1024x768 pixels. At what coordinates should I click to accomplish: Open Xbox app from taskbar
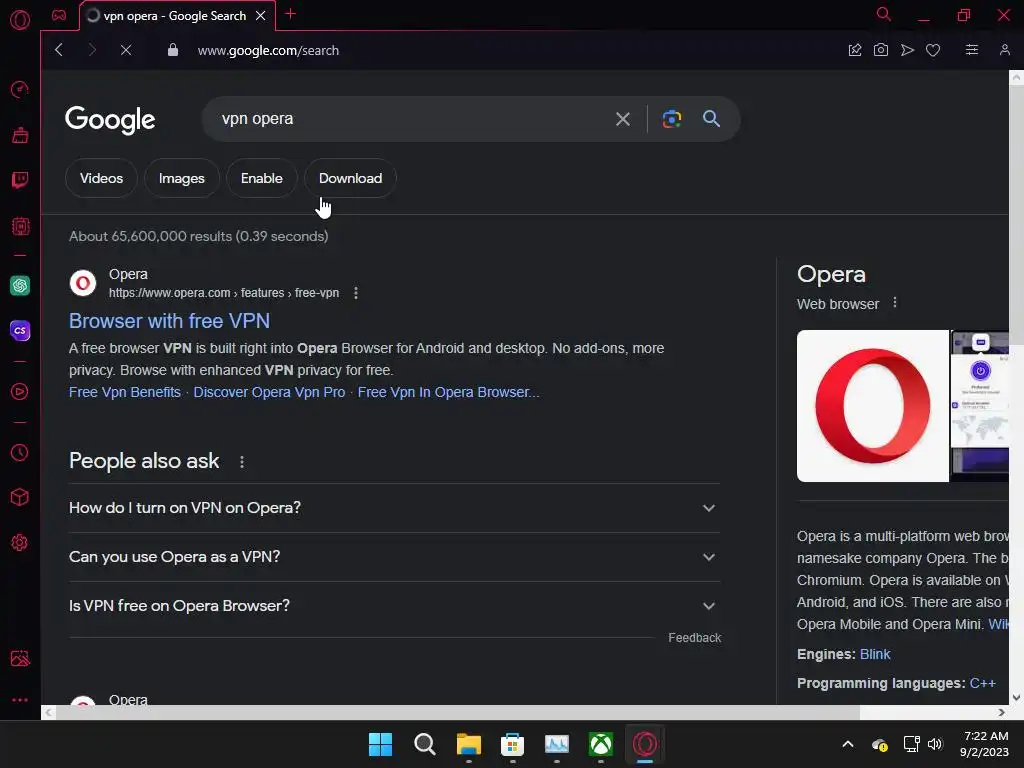[601, 744]
